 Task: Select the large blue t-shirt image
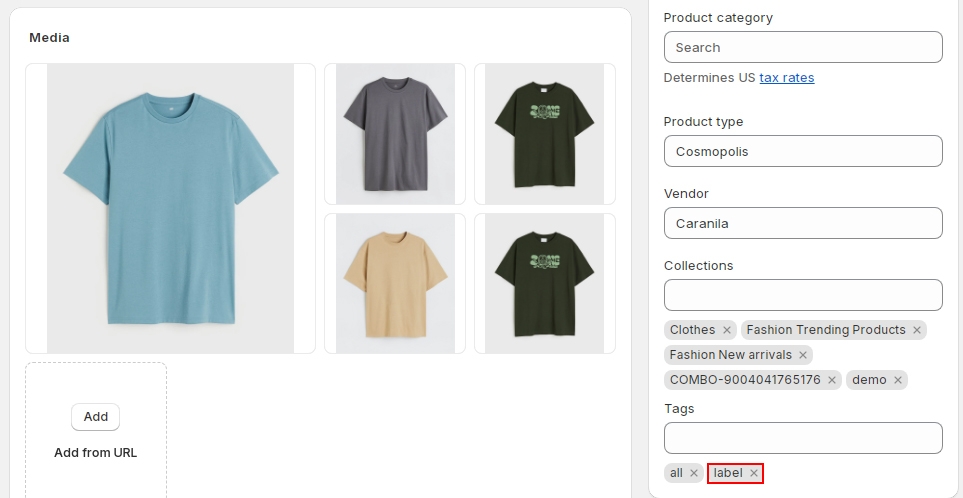click(x=170, y=208)
